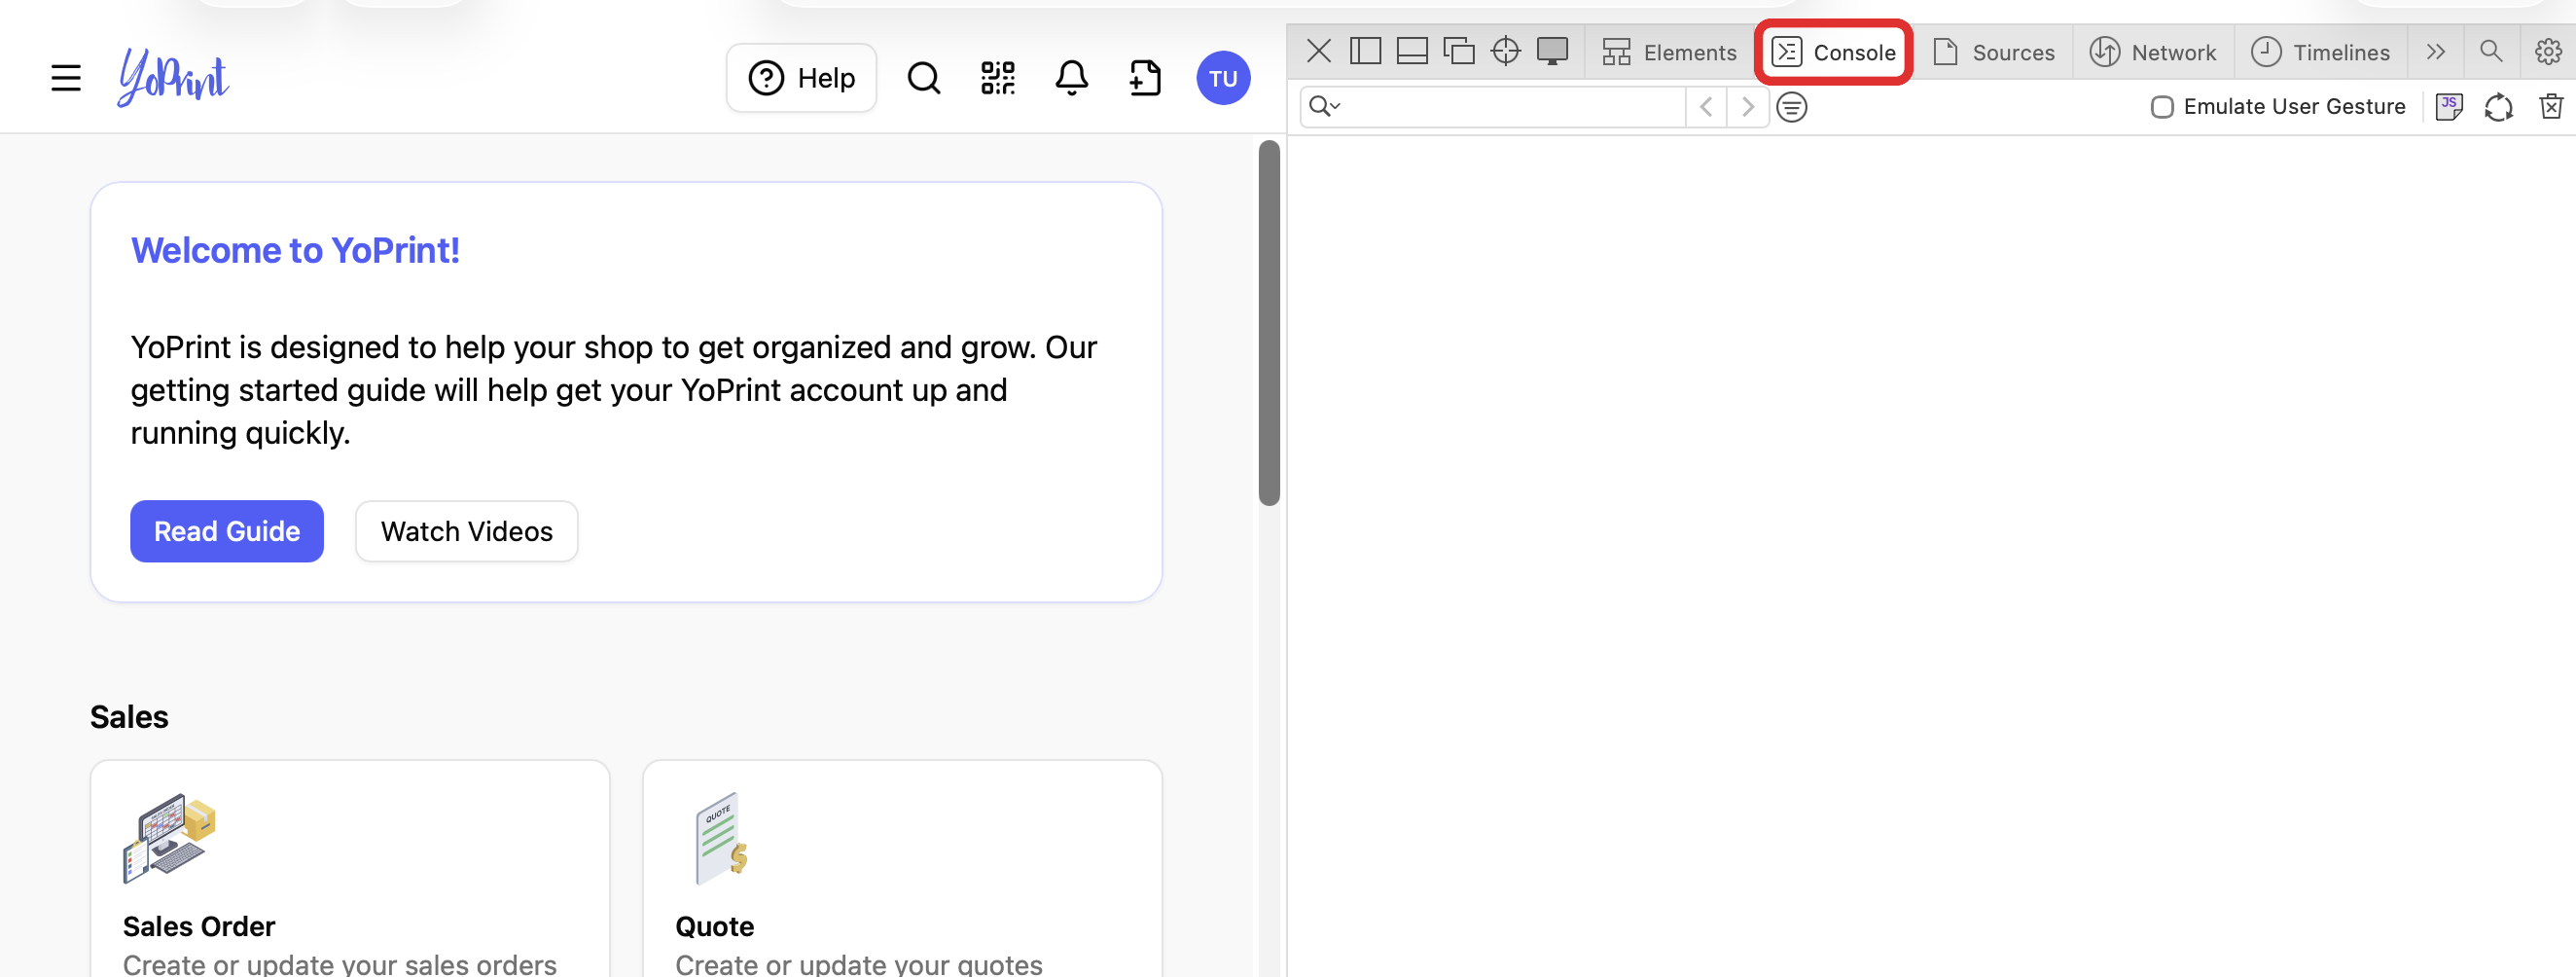The height and width of the screenshot is (977, 2576).
Task: Go to next console match
Action: 1747,107
